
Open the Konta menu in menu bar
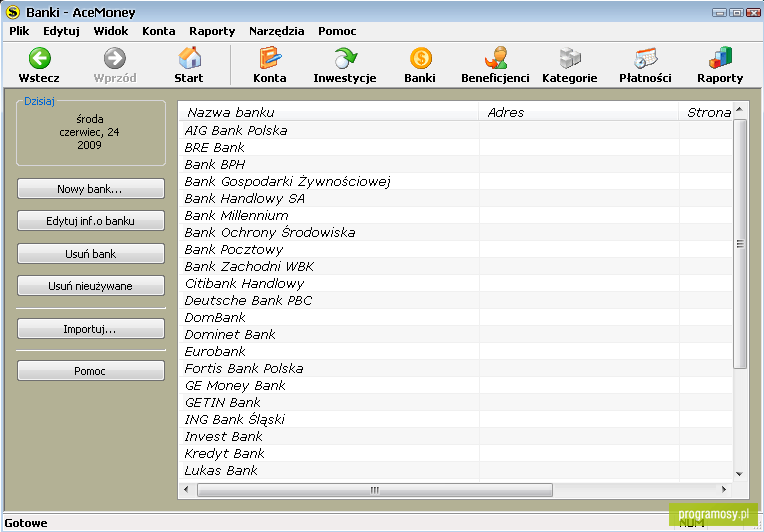click(x=159, y=31)
